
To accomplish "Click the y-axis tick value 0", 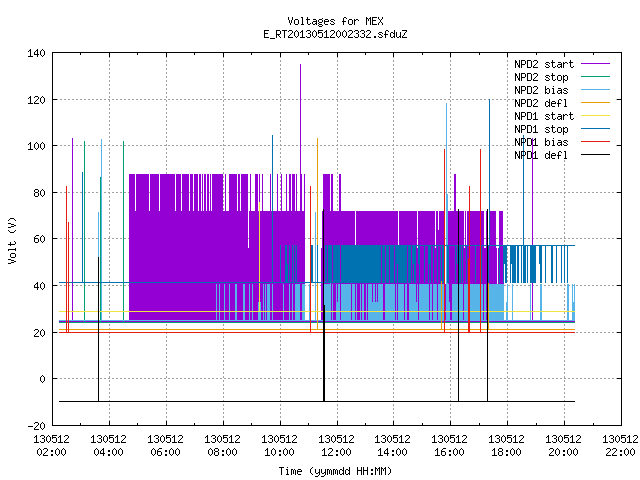I will (42, 379).
